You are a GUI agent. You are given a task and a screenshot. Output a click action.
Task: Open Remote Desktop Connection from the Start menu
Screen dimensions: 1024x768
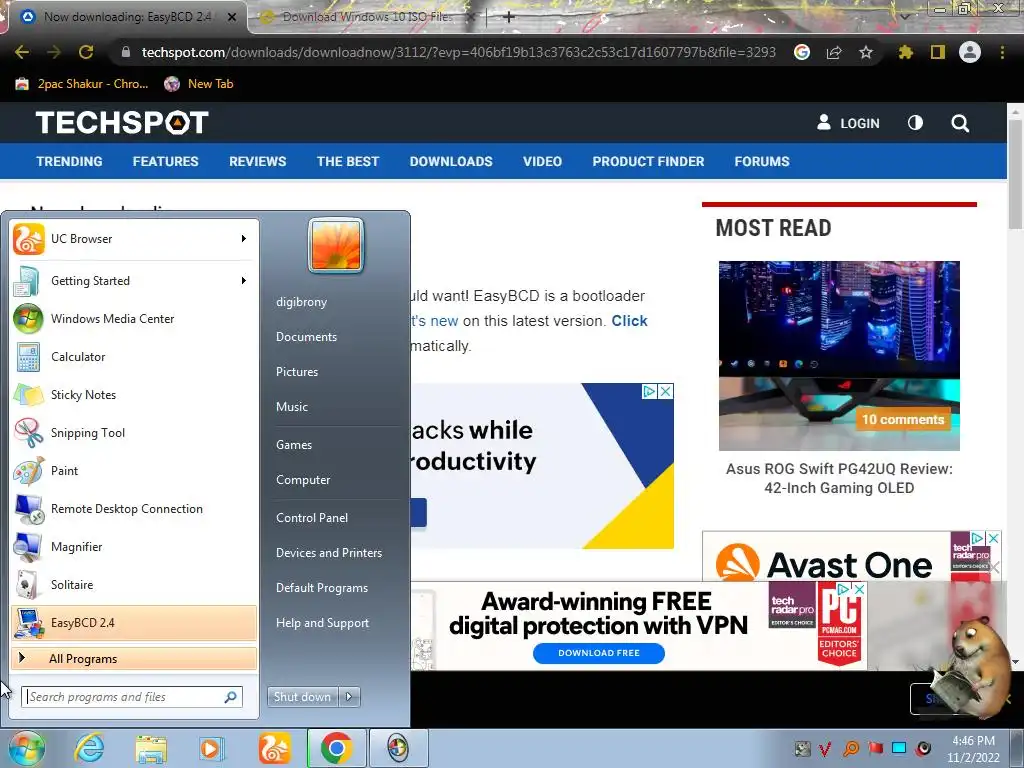click(x=133, y=509)
